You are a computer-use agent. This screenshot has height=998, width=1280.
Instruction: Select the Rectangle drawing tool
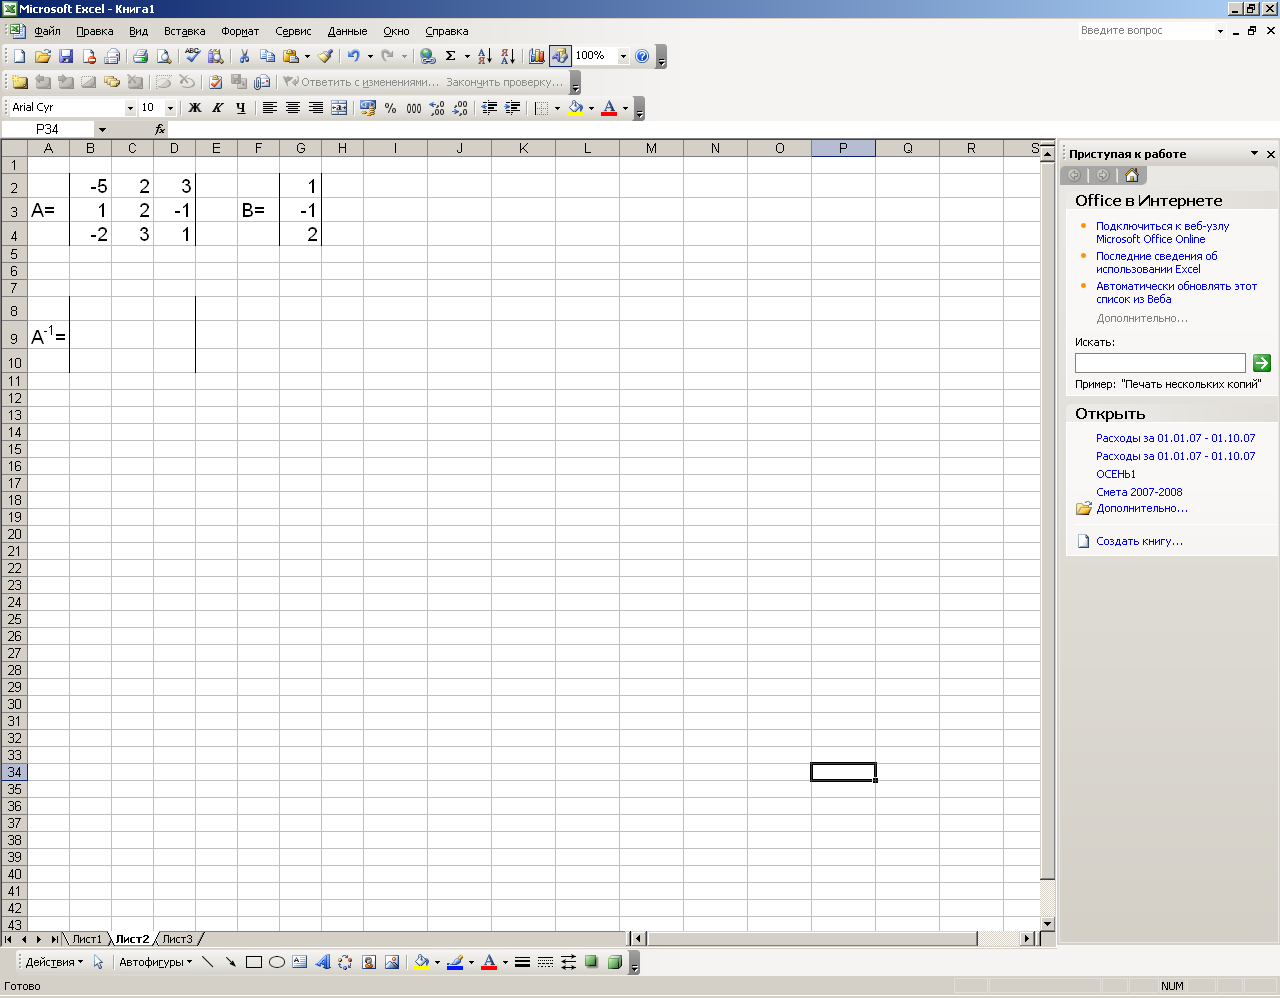coord(254,962)
